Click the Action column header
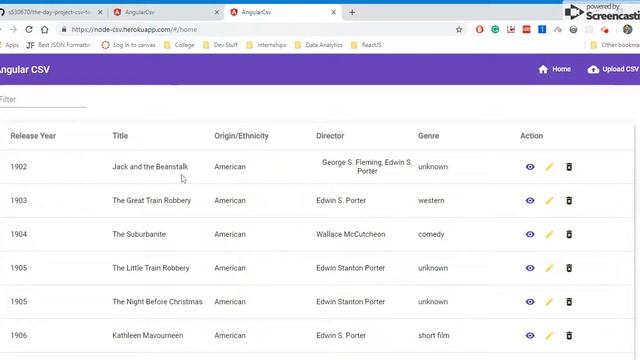 (x=531, y=136)
